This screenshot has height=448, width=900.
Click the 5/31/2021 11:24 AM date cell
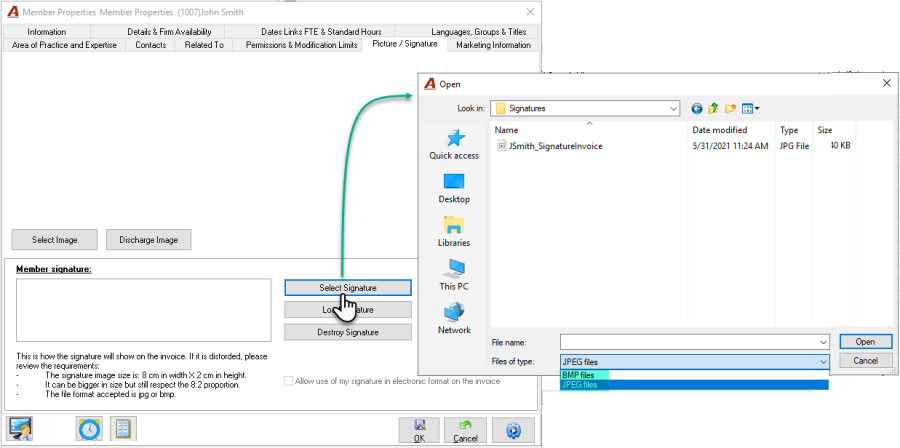pyautogui.click(x=730, y=146)
